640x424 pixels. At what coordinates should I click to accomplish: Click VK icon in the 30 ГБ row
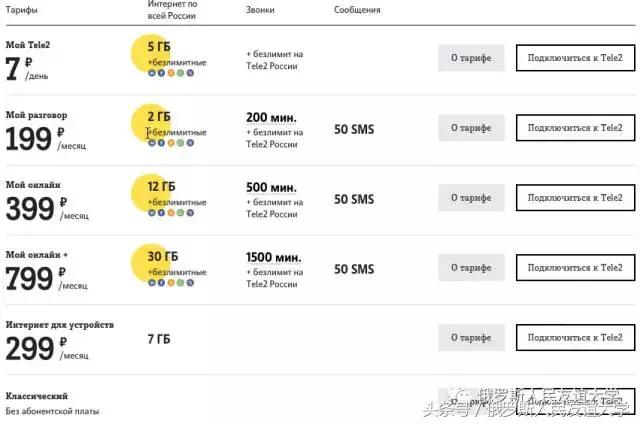[x=151, y=283]
